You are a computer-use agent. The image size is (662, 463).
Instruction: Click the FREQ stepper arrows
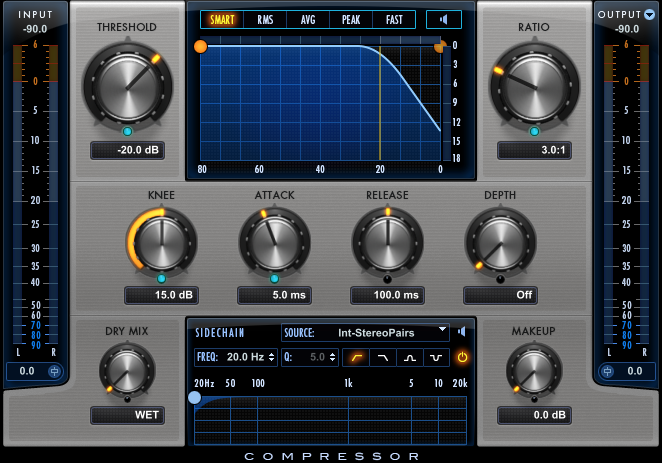271,357
